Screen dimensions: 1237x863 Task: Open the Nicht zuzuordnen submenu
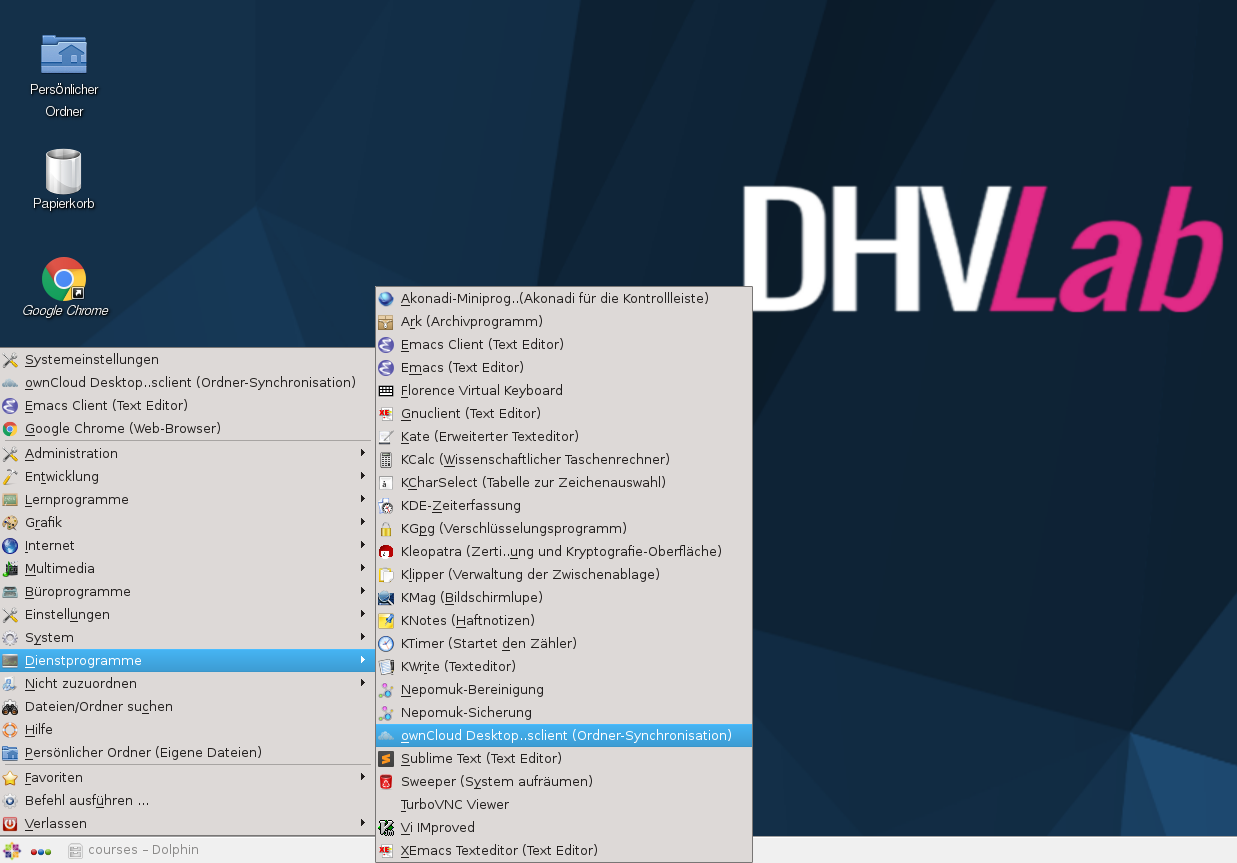(186, 683)
